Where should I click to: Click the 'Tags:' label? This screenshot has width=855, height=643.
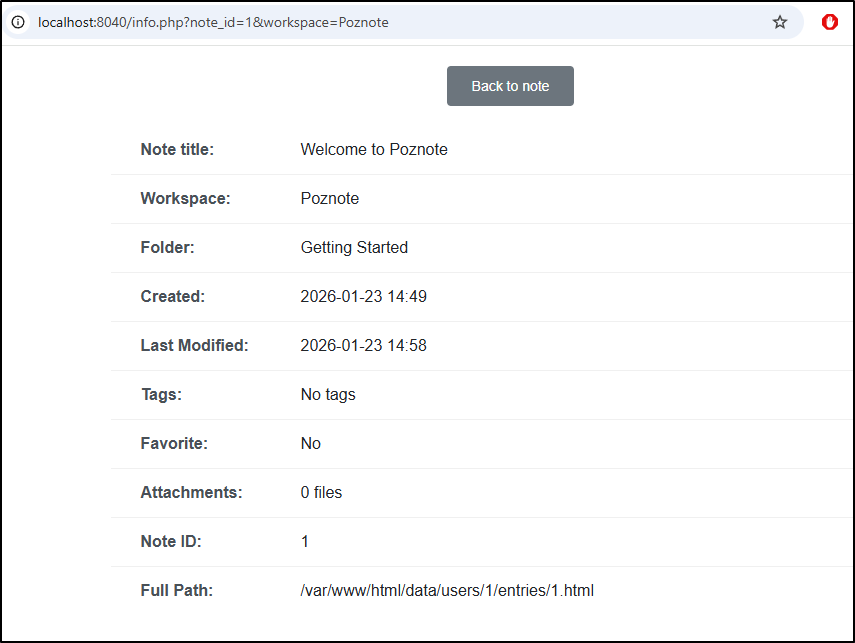tap(161, 395)
